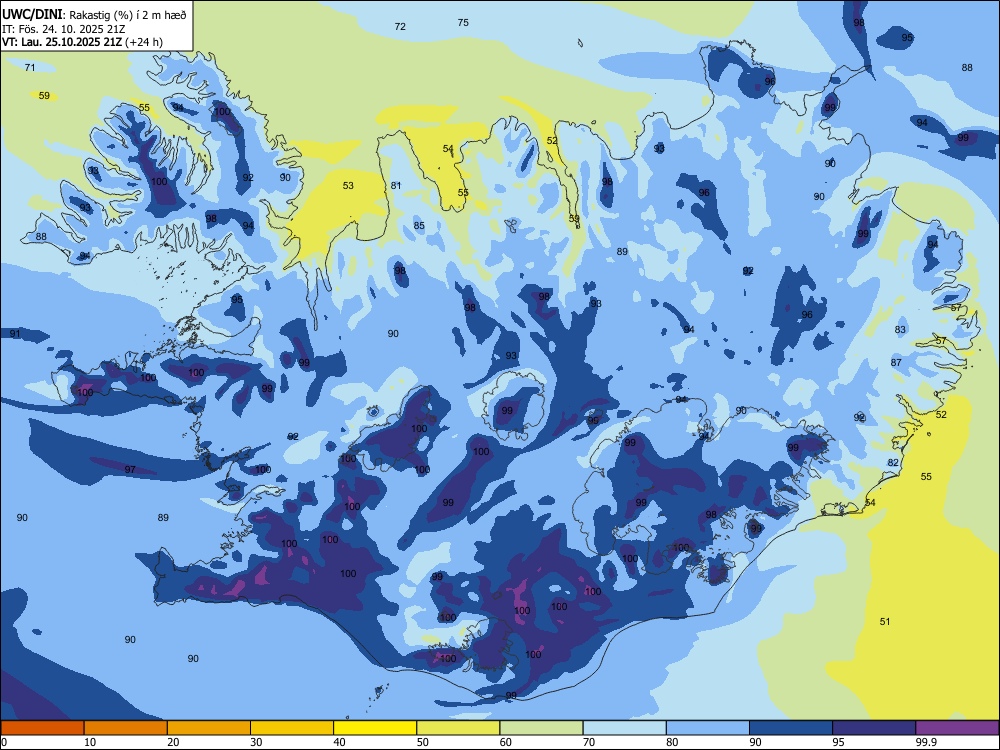Click the 60–70 light green legend swatch
This screenshot has width=1000, height=750.
click(x=541, y=728)
